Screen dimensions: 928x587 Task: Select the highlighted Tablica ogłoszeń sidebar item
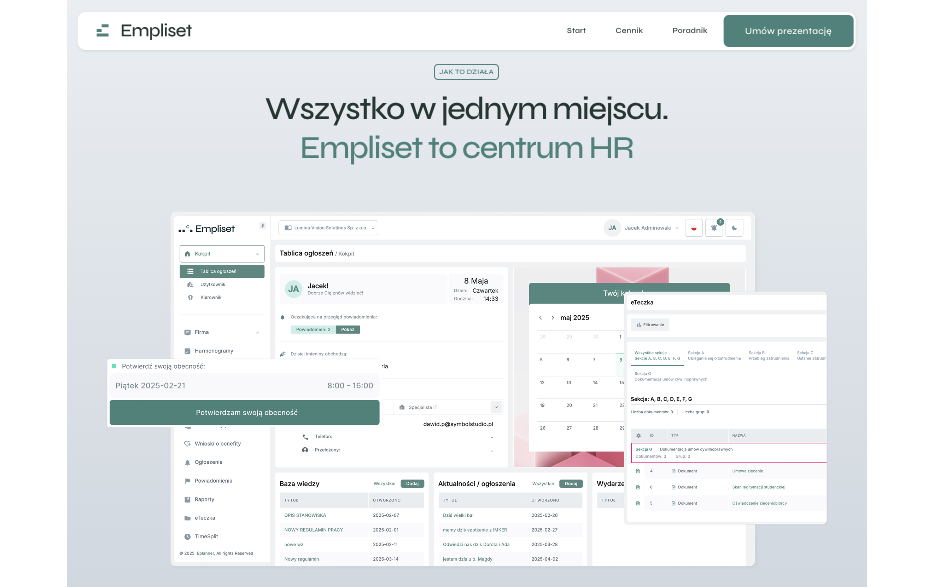(x=222, y=271)
